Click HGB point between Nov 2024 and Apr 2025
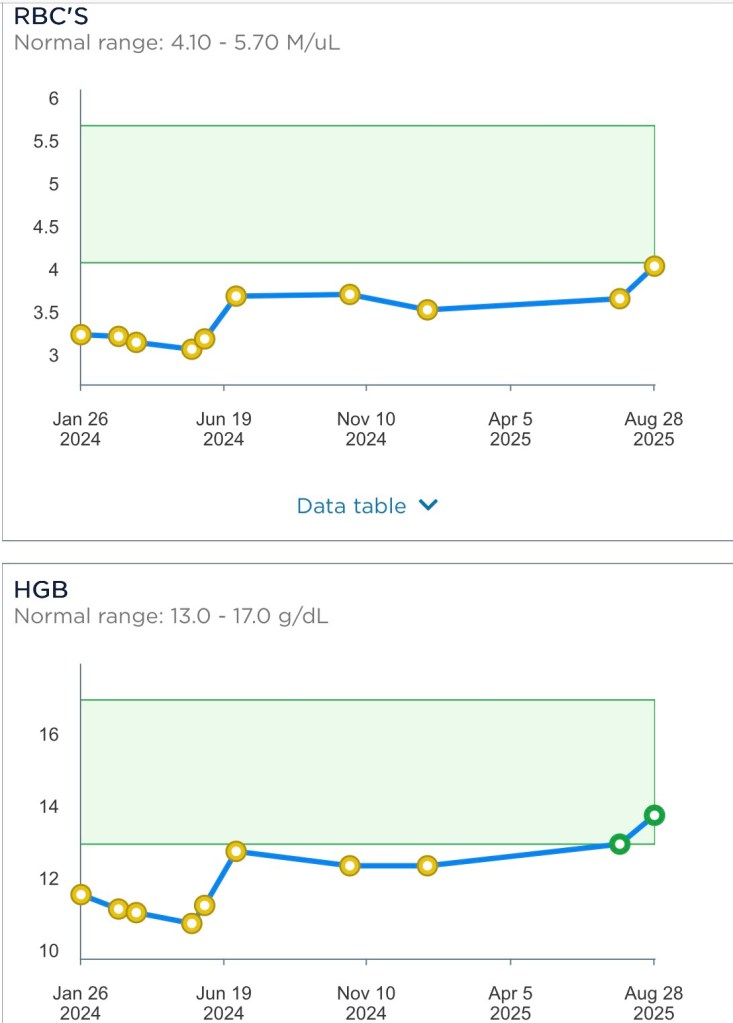The height and width of the screenshot is (1023, 733). [427, 866]
